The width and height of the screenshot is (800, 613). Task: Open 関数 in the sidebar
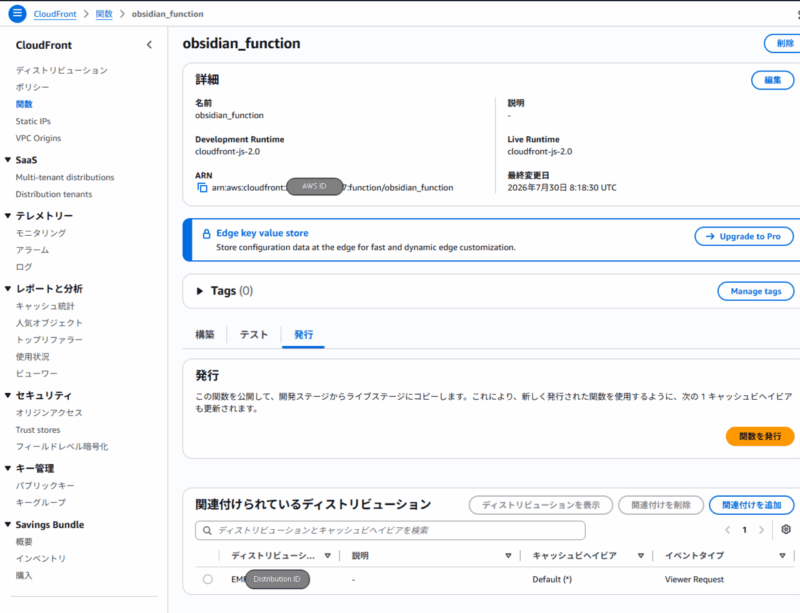click(24, 104)
